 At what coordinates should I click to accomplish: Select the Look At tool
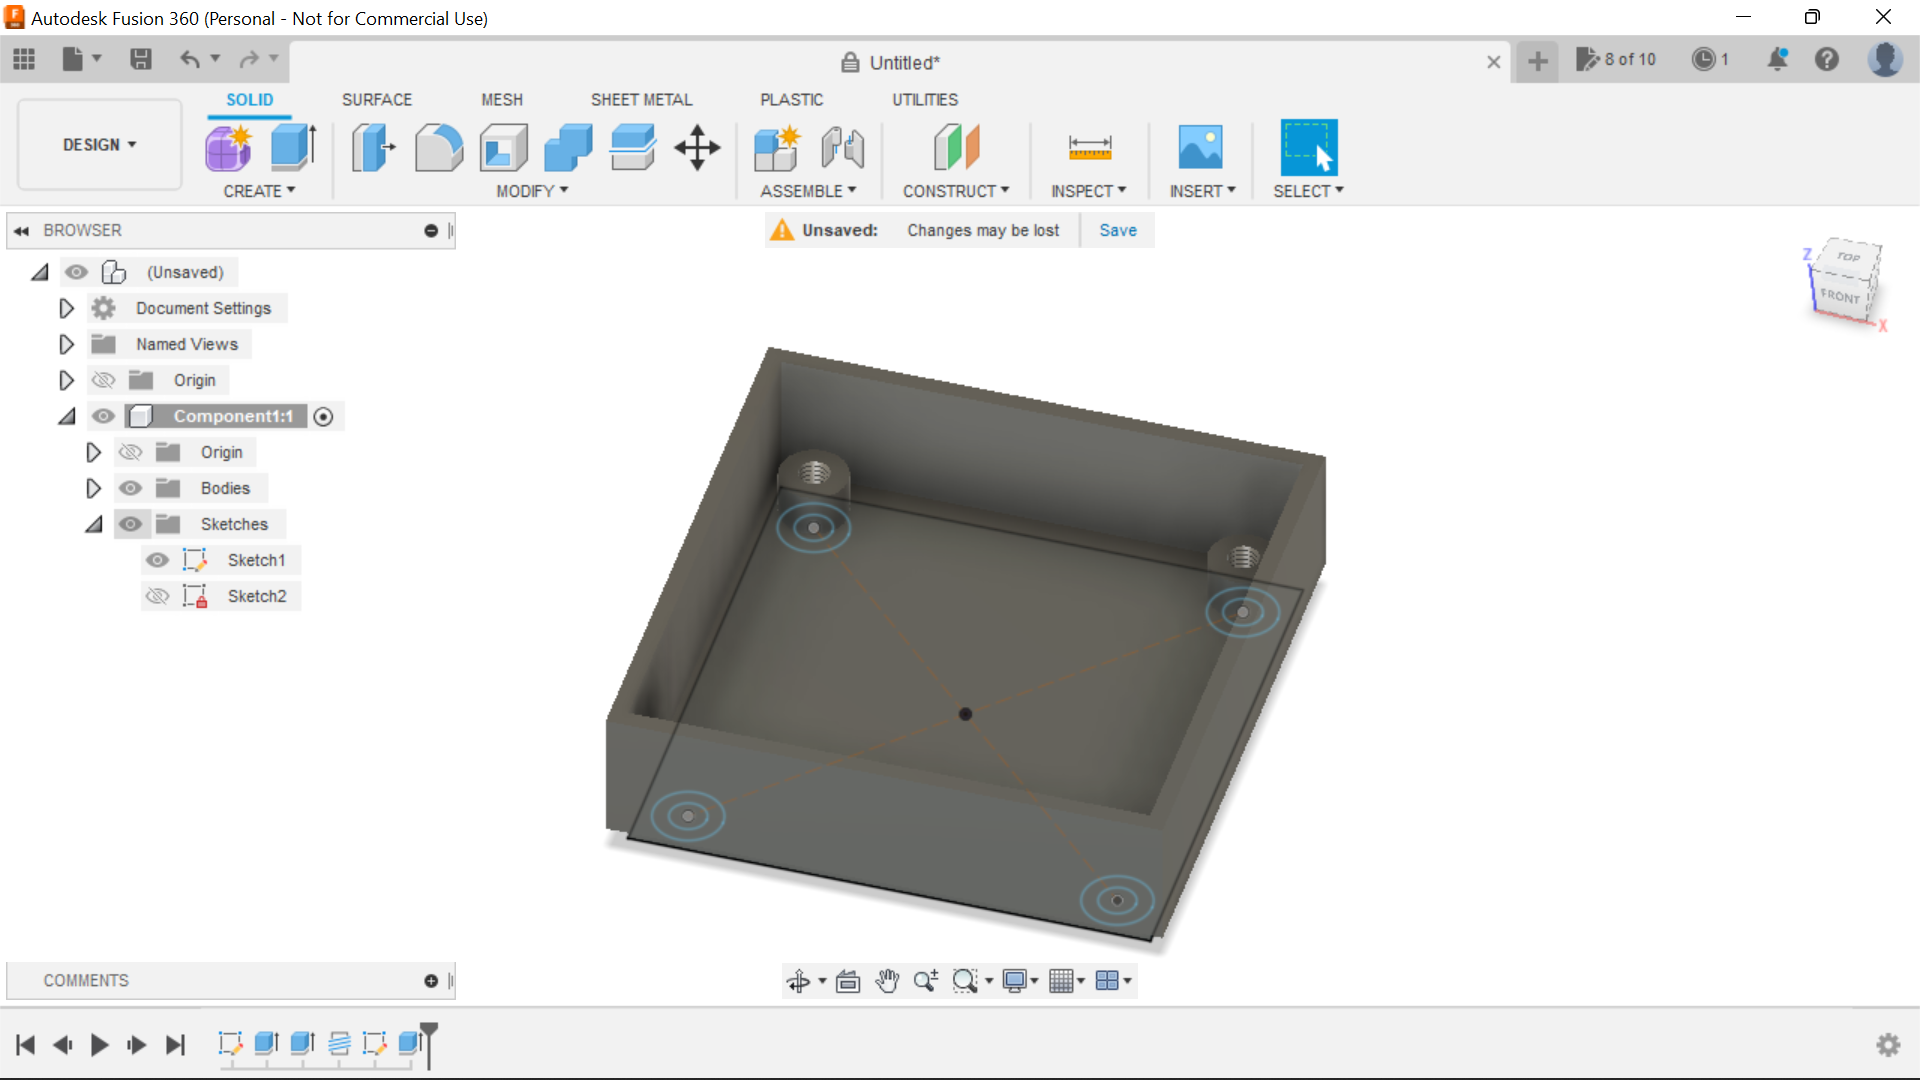848,981
